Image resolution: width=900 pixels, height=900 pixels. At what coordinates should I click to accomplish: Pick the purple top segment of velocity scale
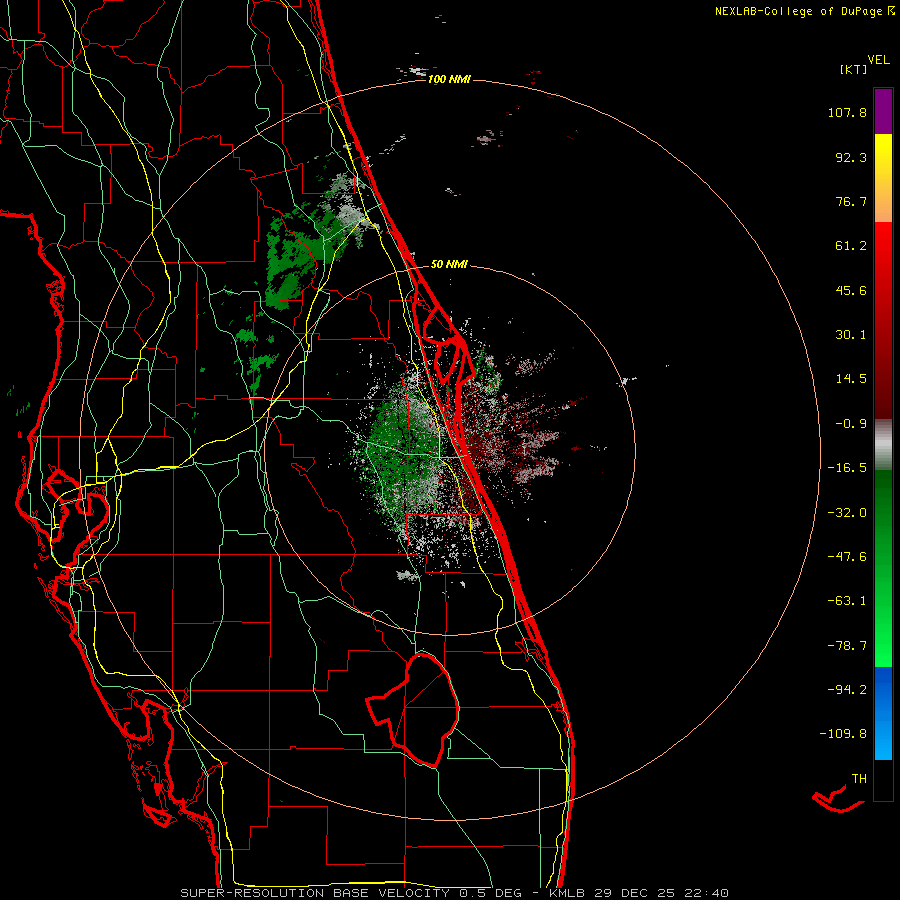(x=883, y=111)
